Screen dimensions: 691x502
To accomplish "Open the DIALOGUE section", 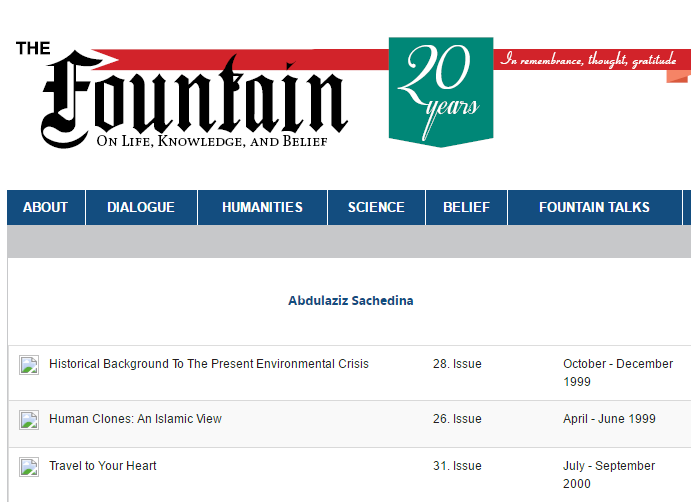I will [141, 207].
